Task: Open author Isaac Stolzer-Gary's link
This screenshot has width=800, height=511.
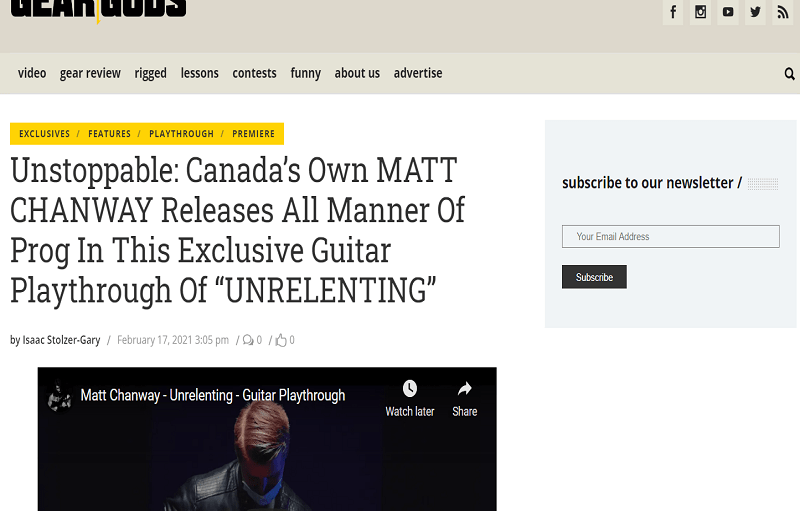Action: pyautogui.click(x=61, y=340)
